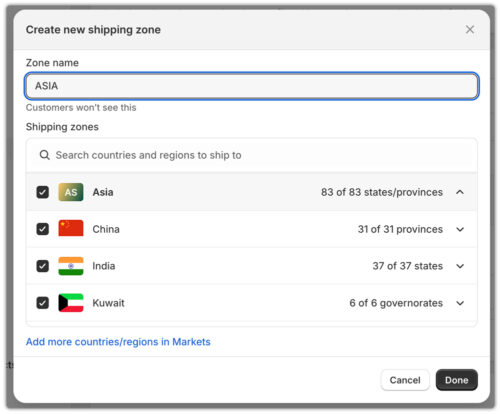Click the Kuwait country name

point(108,303)
